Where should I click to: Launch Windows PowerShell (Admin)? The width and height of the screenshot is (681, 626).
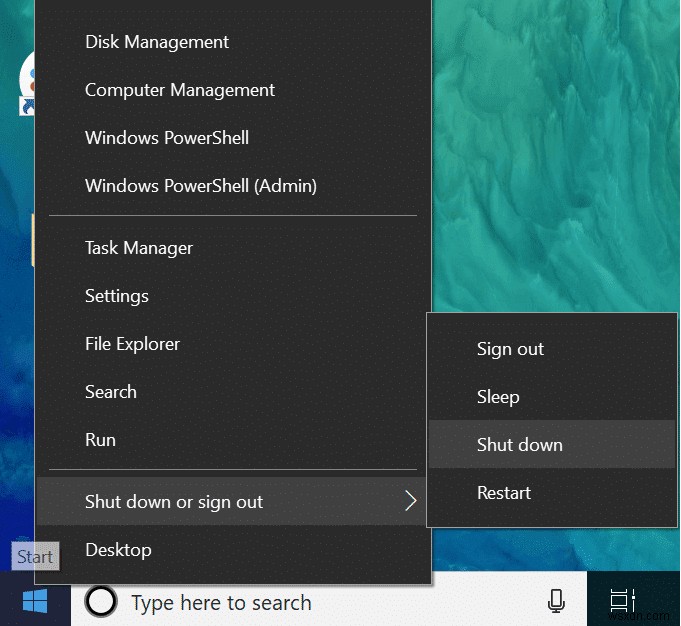pos(201,186)
